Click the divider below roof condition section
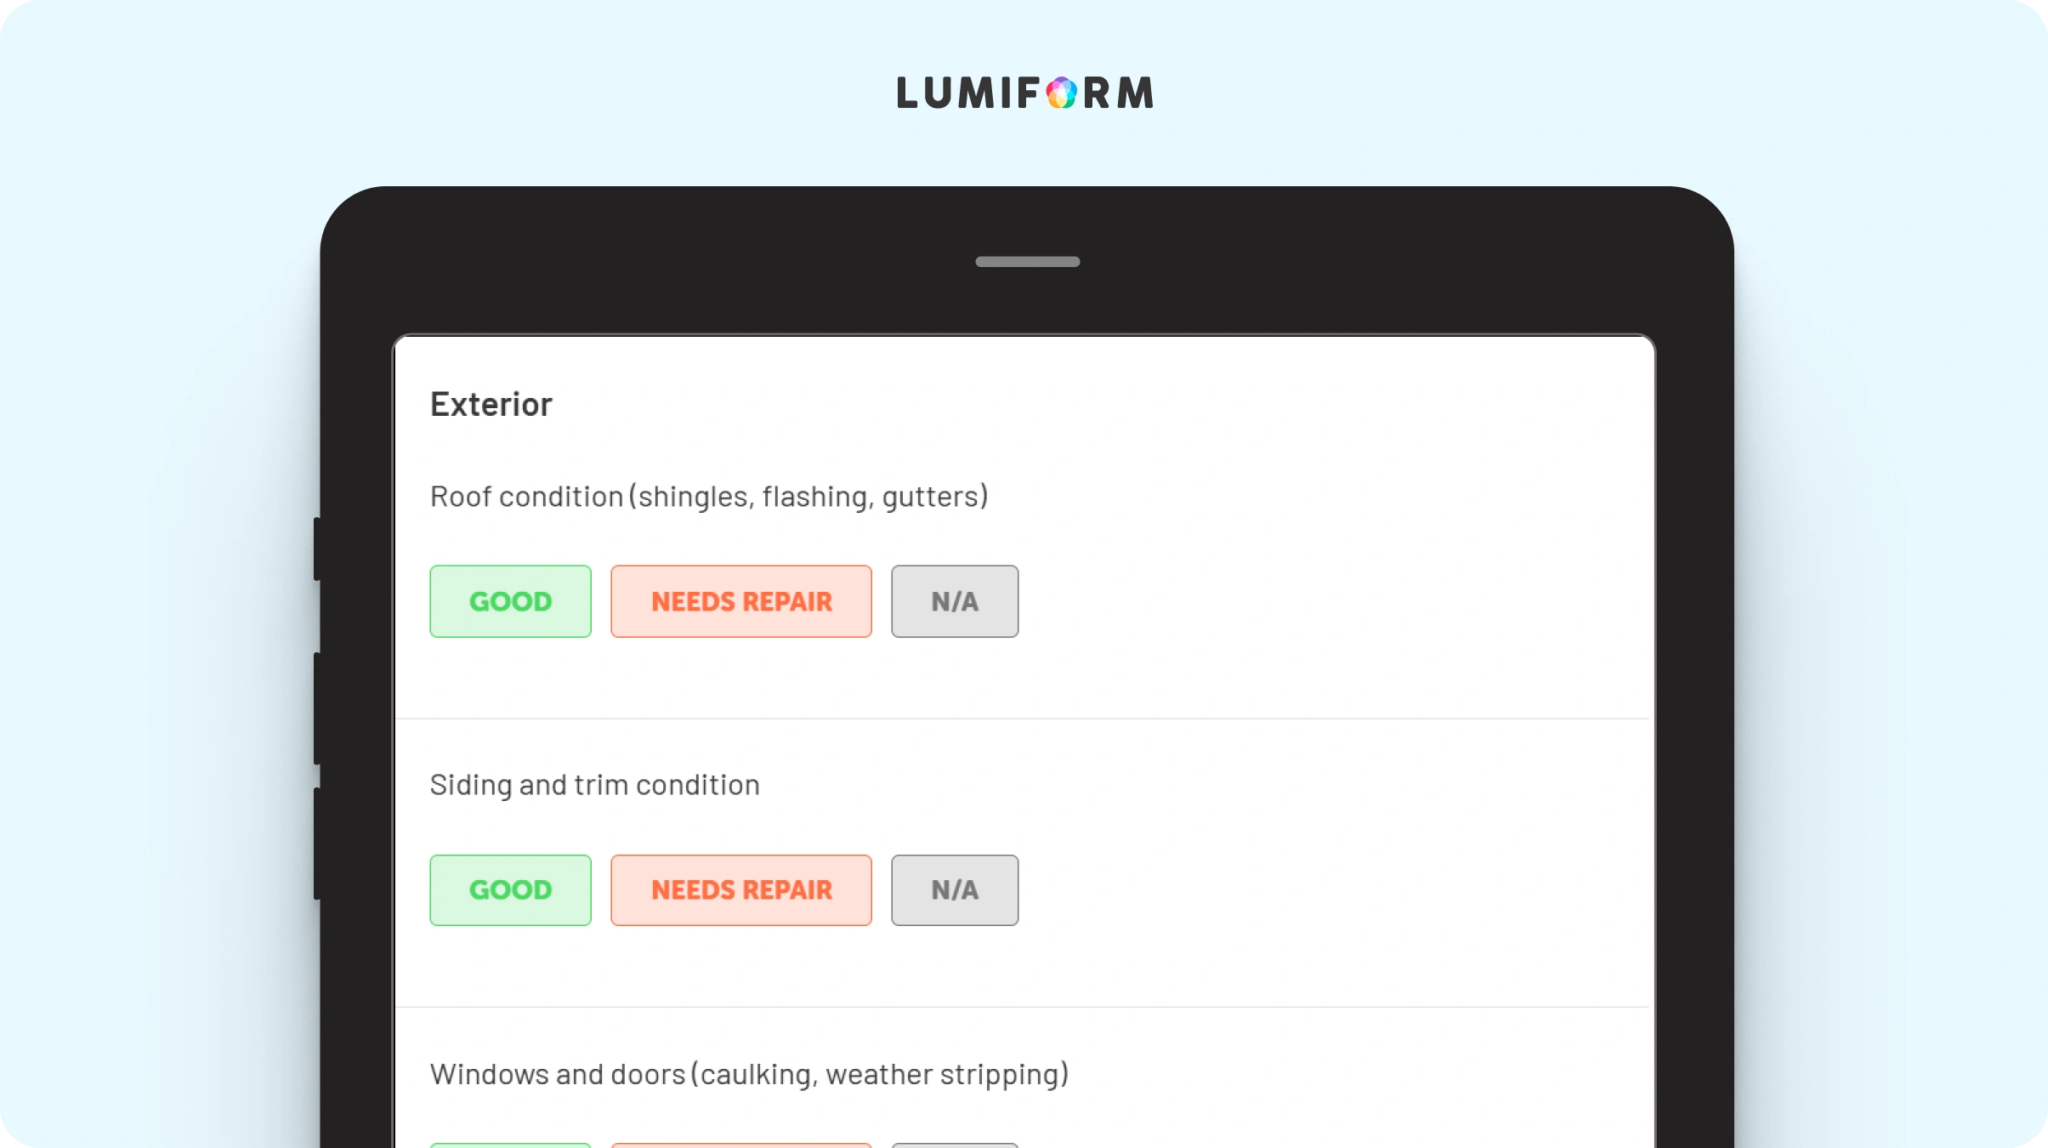The width and height of the screenshot is (2048, 1148). coord(1022,718)
